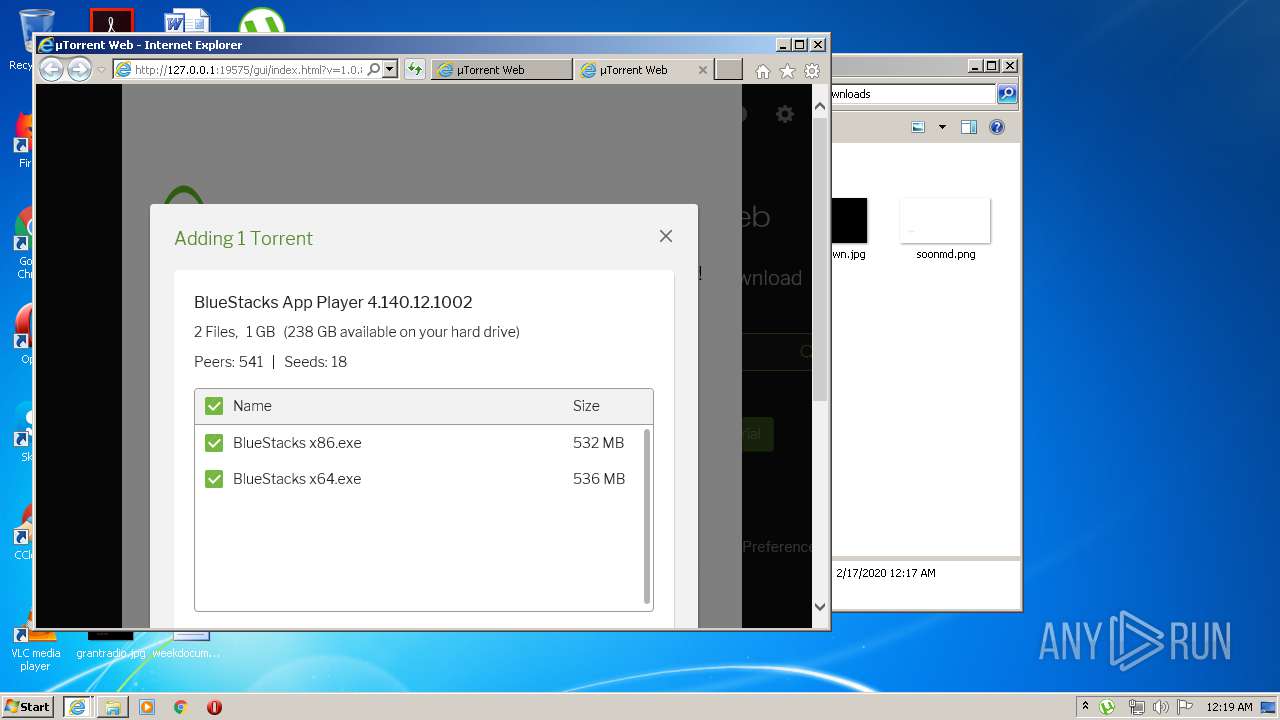Close the active µTorrent Web tab

coord(702,70)
